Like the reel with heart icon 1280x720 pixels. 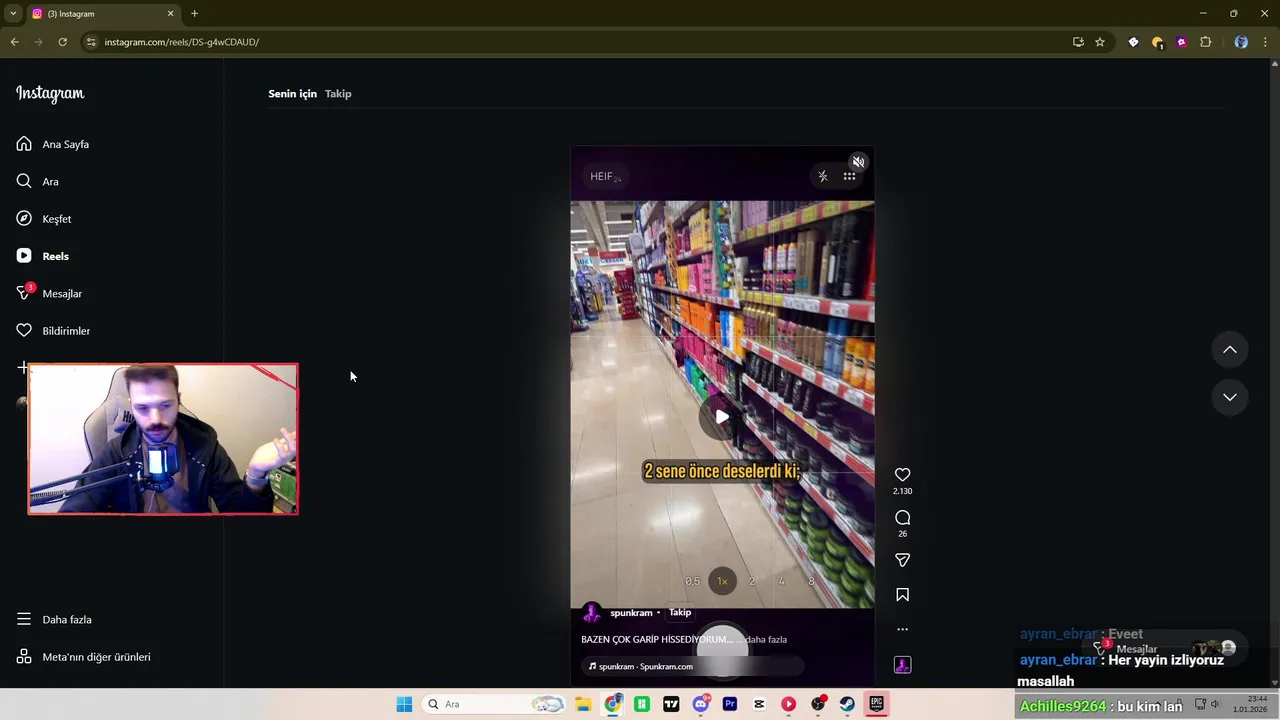[x=902, y=475]
